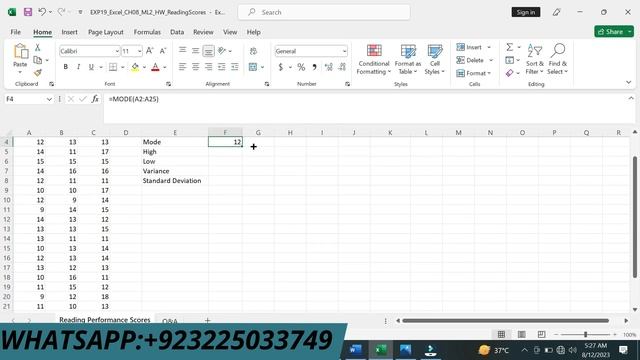Toggle Align Left alignment

click(182, 67)
